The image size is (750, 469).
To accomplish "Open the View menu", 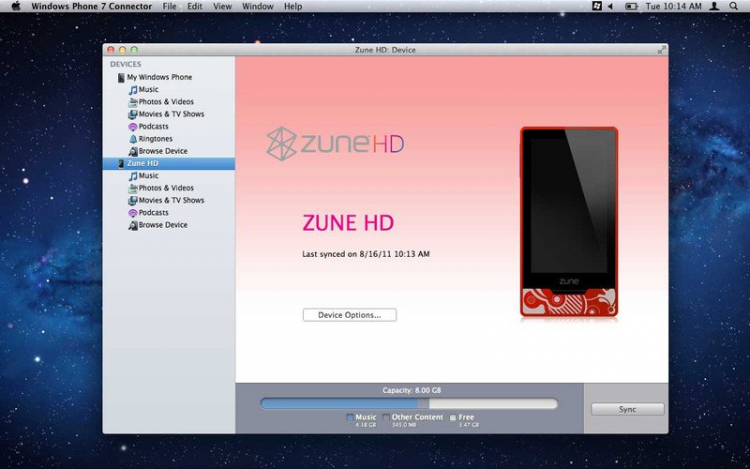I will [222, 6].
